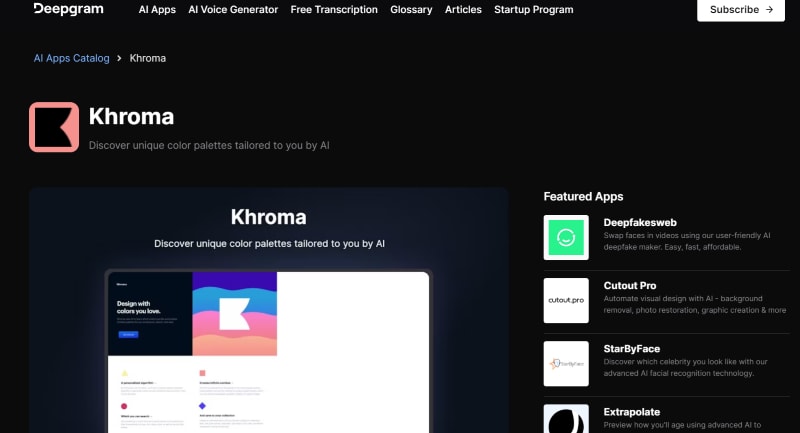800x433 pixels.
Task: Click the Deepfakesweb description text
Action: (x=687, y=241)
